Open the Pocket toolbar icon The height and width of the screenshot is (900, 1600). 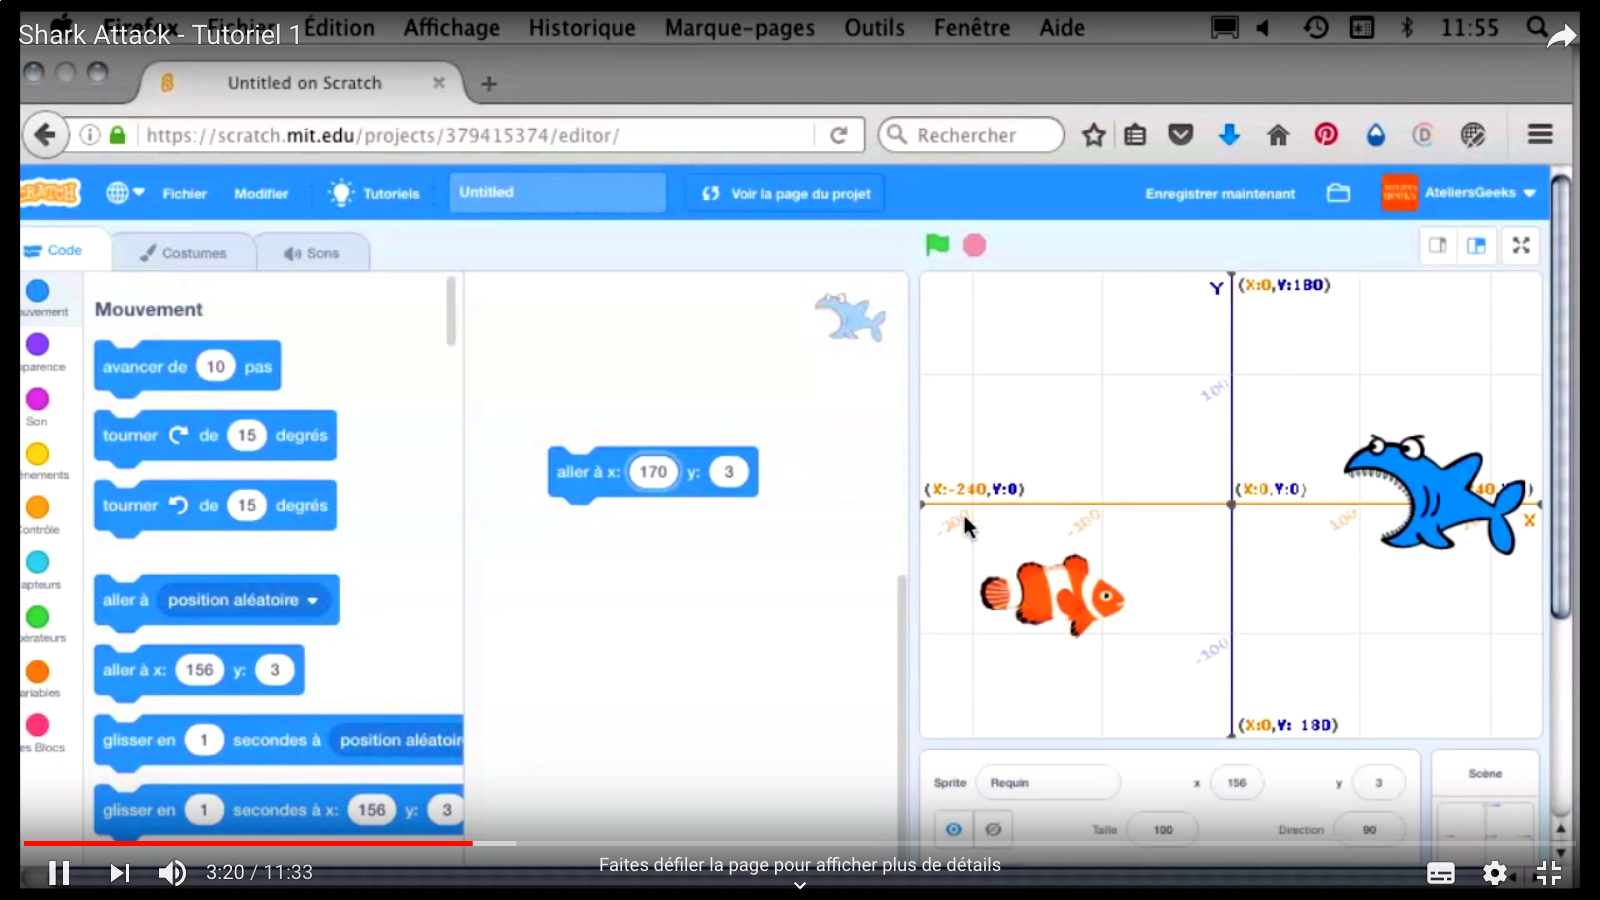coord(1181,135)
